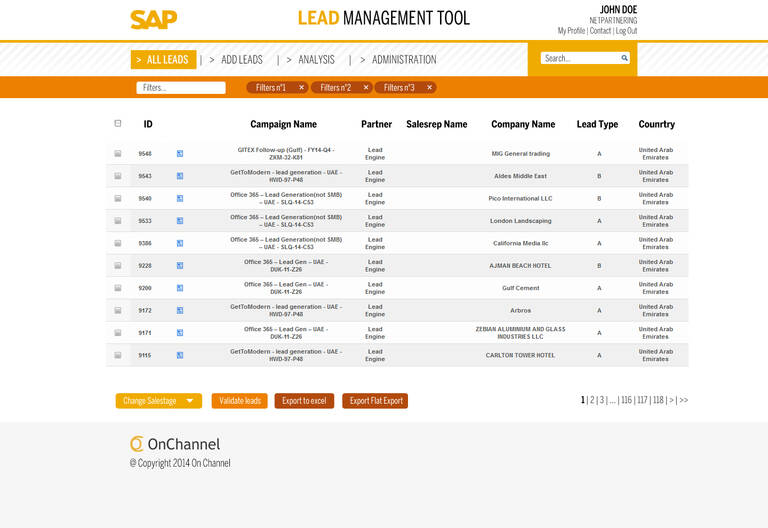Open detail icon for lead 9546
The image size is (768, 528).
coord(180,154)
